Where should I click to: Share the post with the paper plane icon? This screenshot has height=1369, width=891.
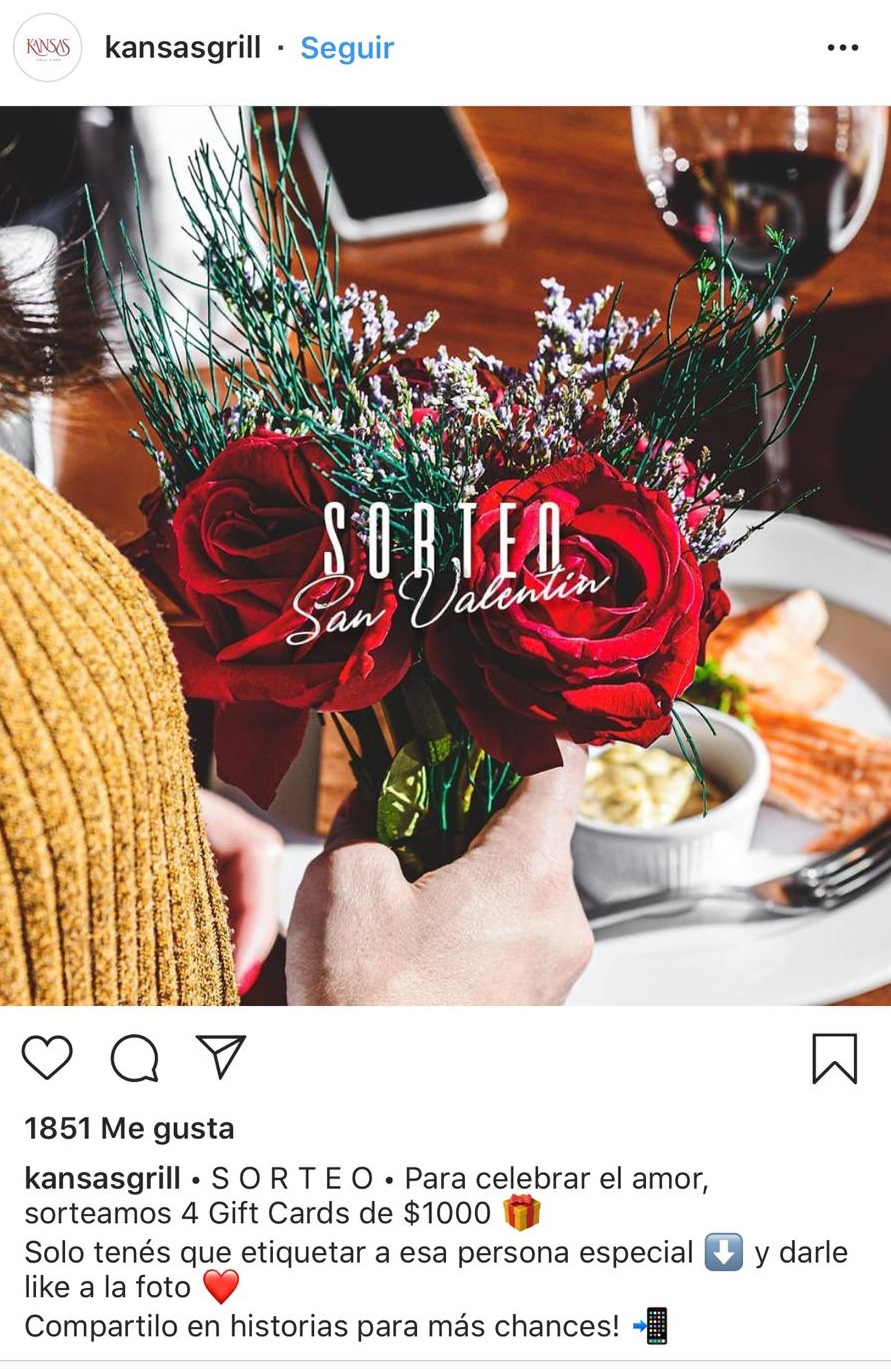click(x=221, y=1056)
